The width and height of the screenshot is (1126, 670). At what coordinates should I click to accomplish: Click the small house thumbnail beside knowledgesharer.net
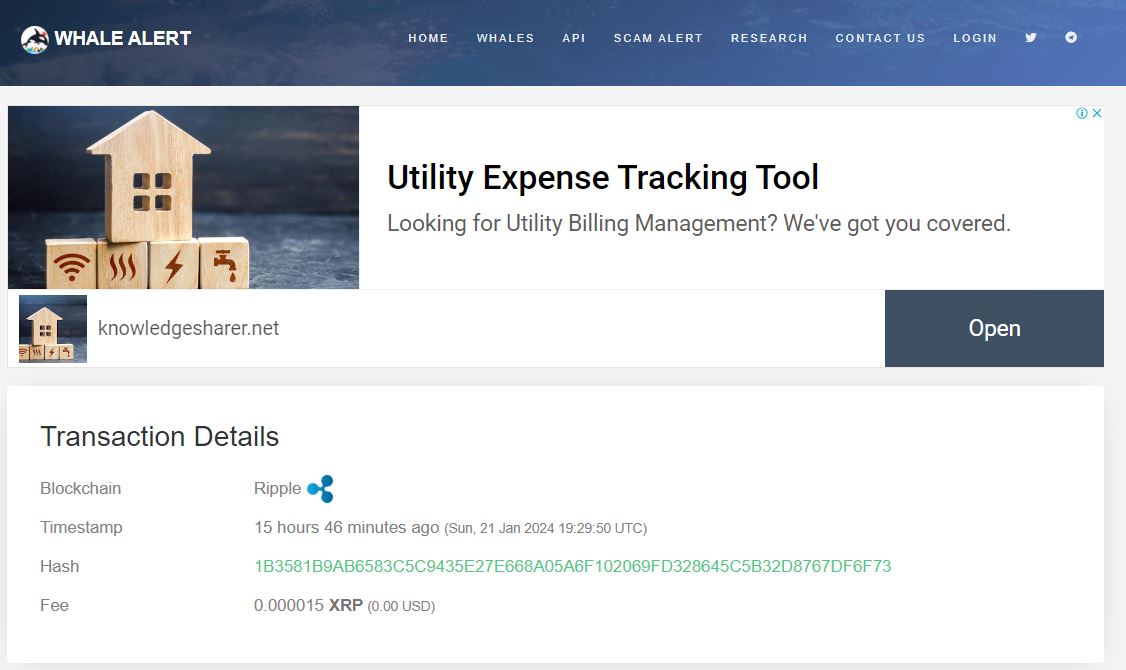(x=52, y=328)
